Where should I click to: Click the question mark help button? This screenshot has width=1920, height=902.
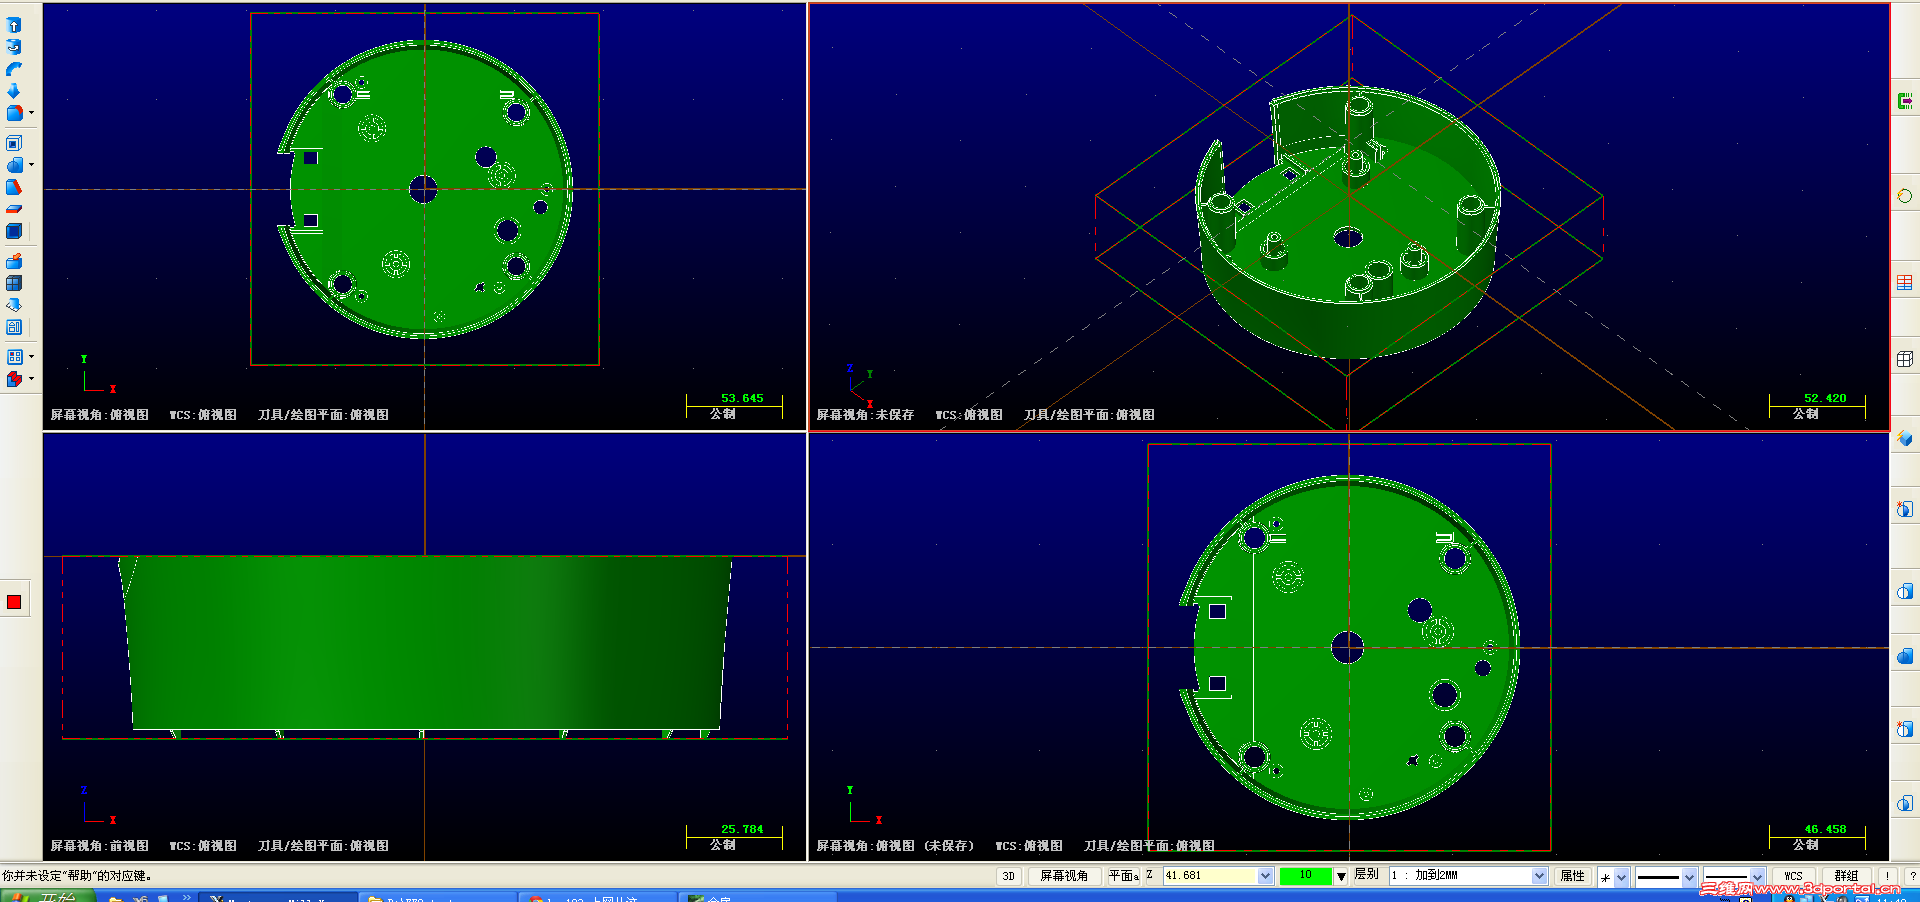click(1912, 876)
